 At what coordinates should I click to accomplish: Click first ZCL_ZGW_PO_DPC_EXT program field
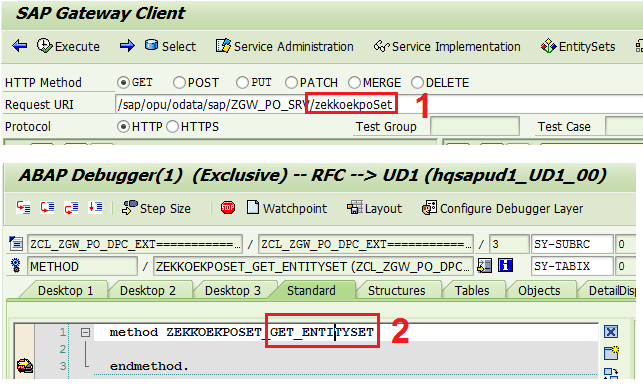coord(135,244)
